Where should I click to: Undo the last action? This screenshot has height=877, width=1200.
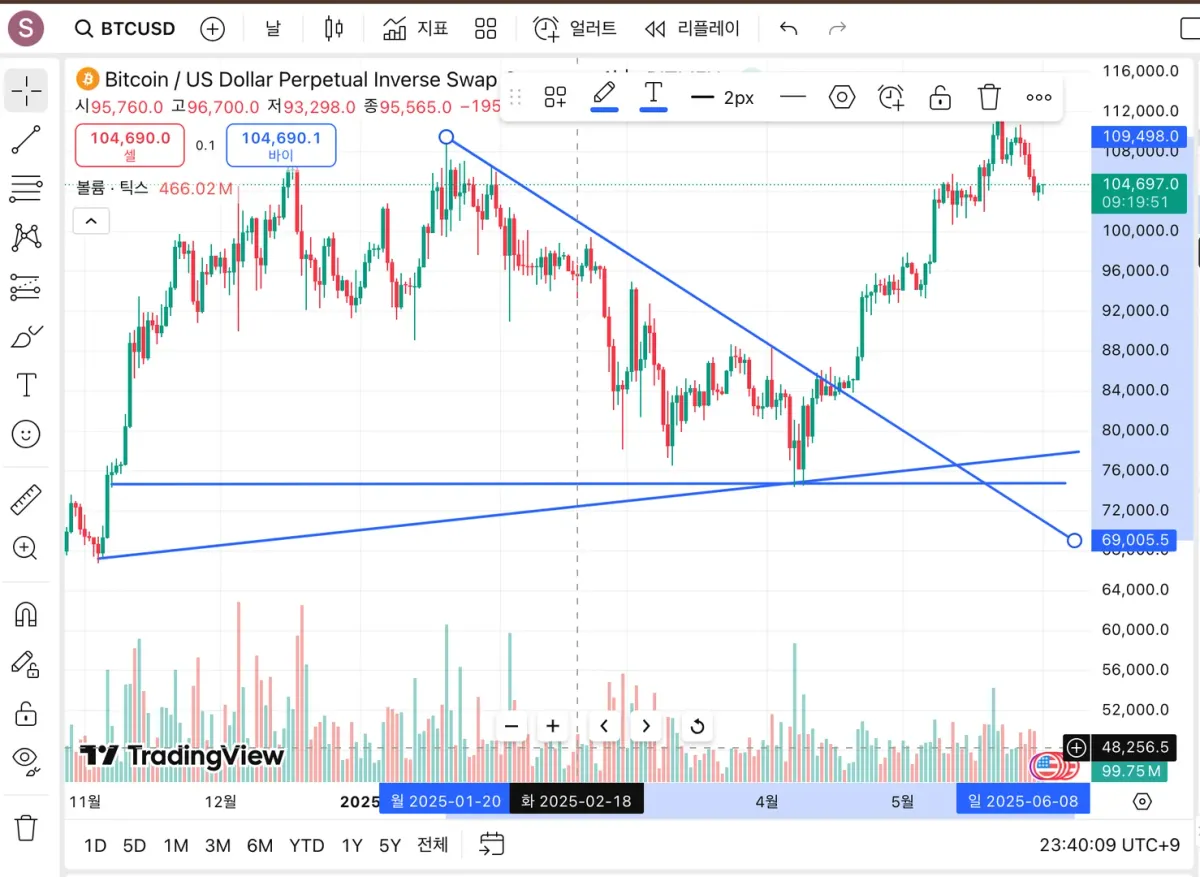coord(788,29)
